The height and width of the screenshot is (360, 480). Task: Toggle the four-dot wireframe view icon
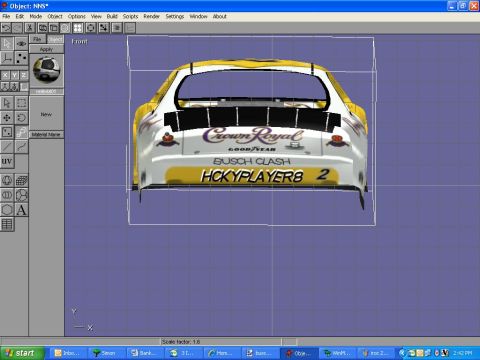click(x=78, y=28)
